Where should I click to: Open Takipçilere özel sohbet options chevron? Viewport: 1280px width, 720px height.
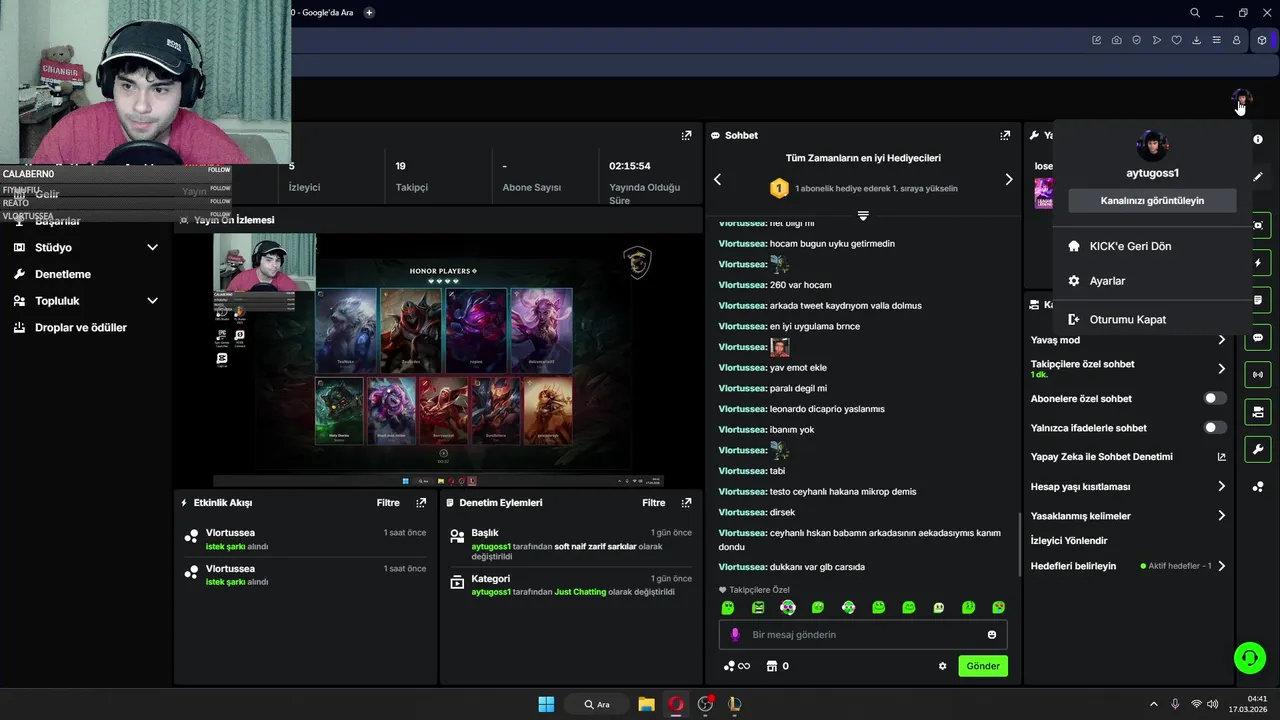tap(1221, 369)
